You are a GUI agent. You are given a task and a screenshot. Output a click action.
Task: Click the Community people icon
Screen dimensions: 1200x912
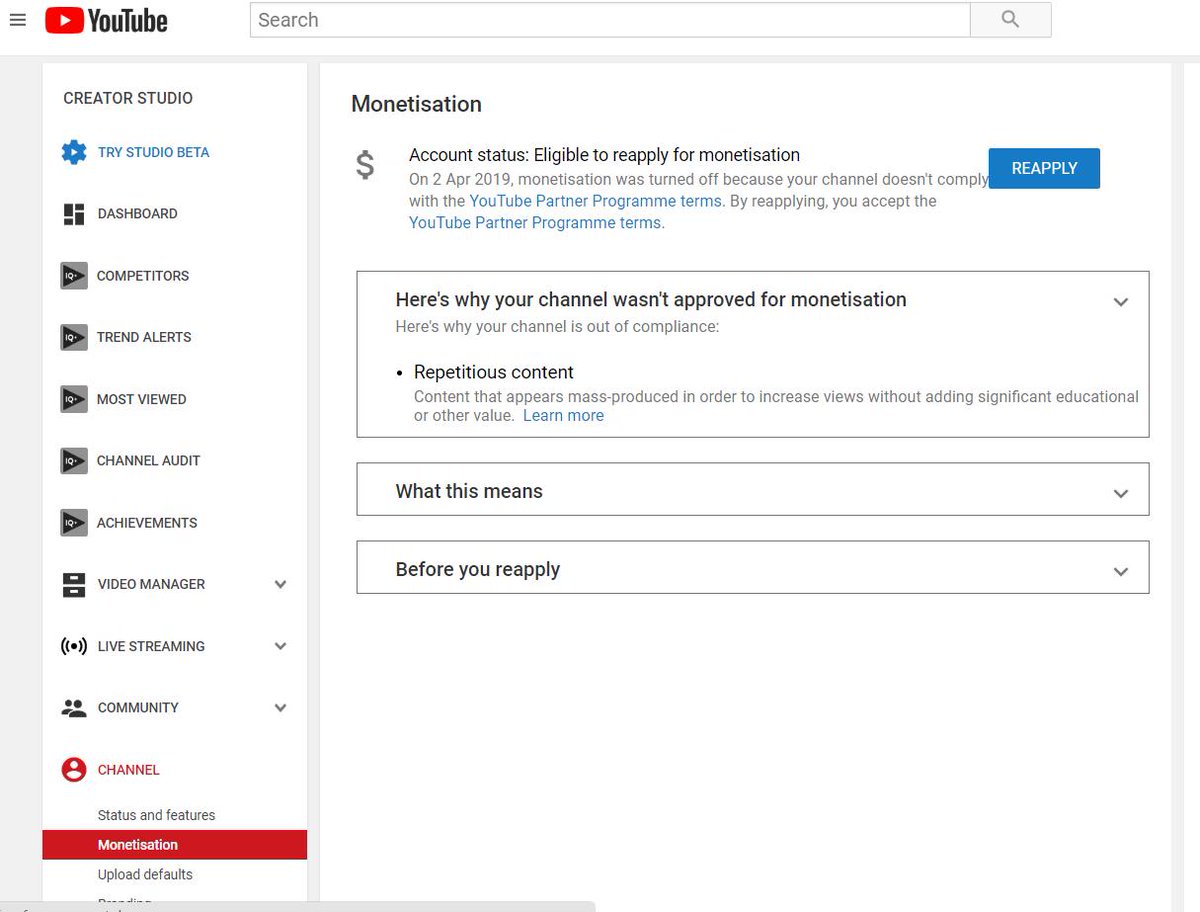74,708
